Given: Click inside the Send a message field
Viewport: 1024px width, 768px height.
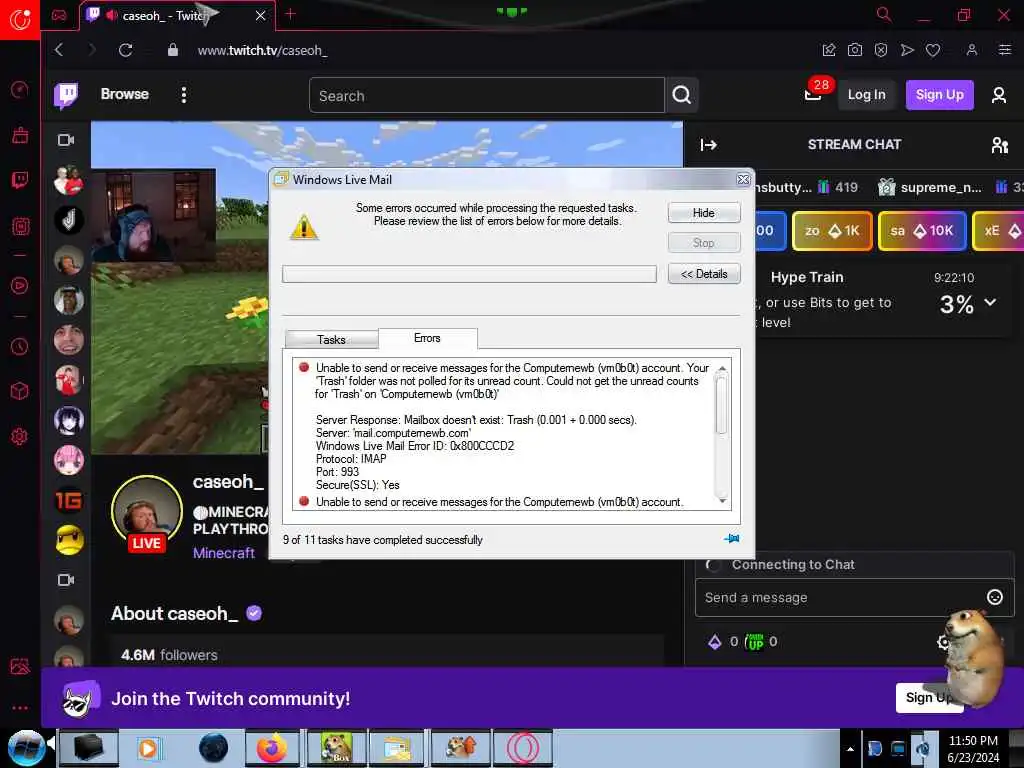Looking at the screenshot, I should (x=842, y=598).
